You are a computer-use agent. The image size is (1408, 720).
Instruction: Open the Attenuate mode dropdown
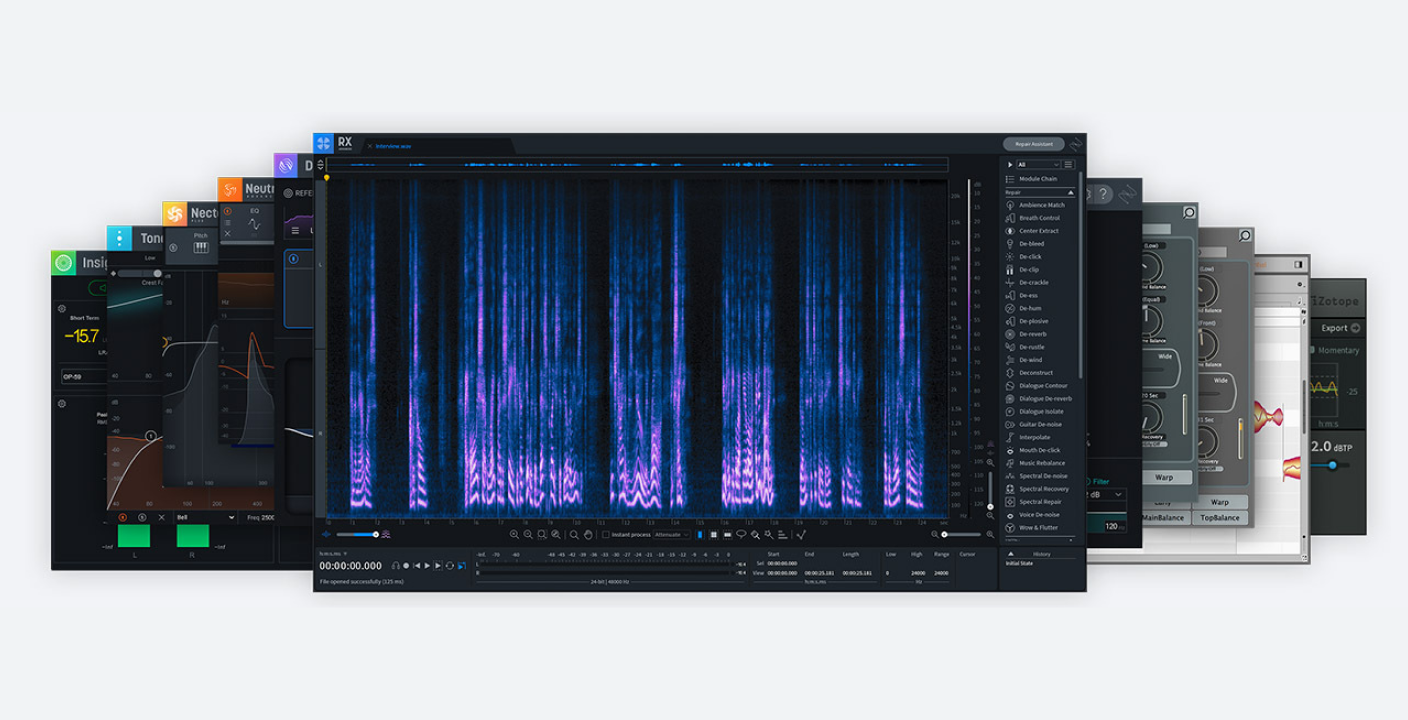[x=672, y=535]
